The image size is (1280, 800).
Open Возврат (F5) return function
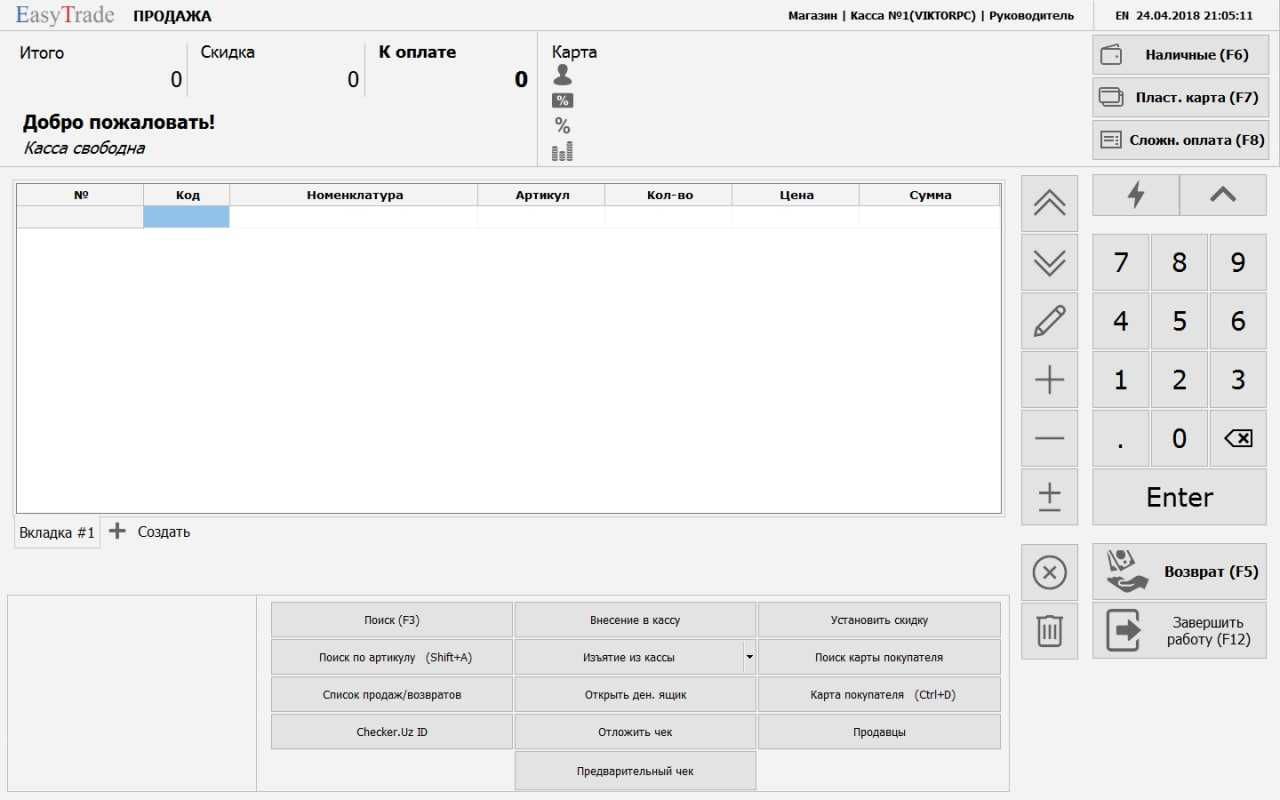pyautogui.click(x=1179, y=572)
